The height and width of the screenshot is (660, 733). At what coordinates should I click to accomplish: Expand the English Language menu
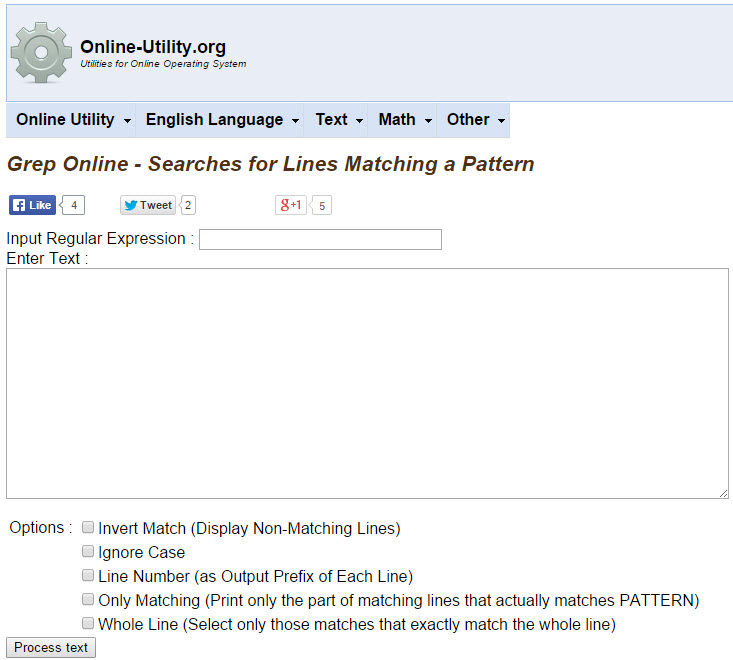click(220, 120)
